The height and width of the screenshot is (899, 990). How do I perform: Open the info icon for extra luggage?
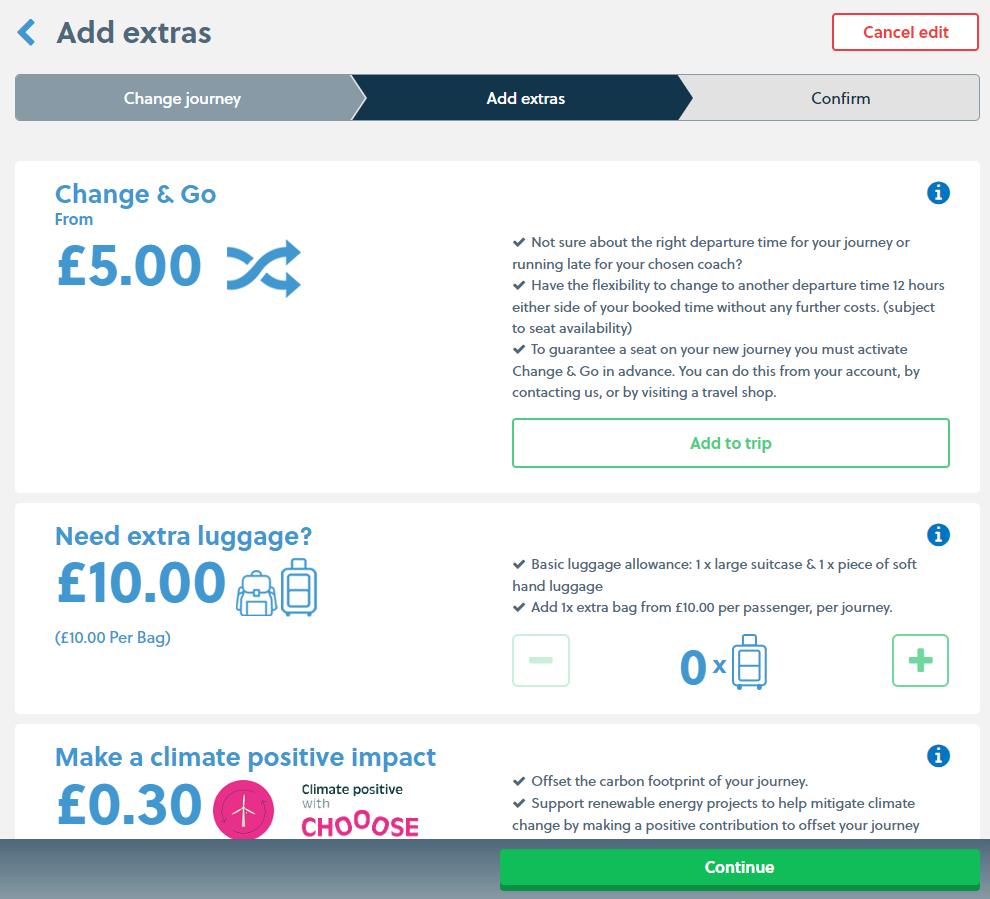pyautogui.click(x=938, y=535)
